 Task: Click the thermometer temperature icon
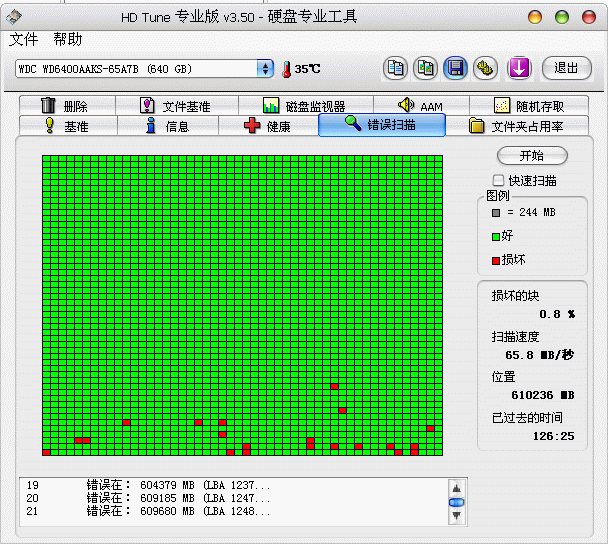[287, 69]
